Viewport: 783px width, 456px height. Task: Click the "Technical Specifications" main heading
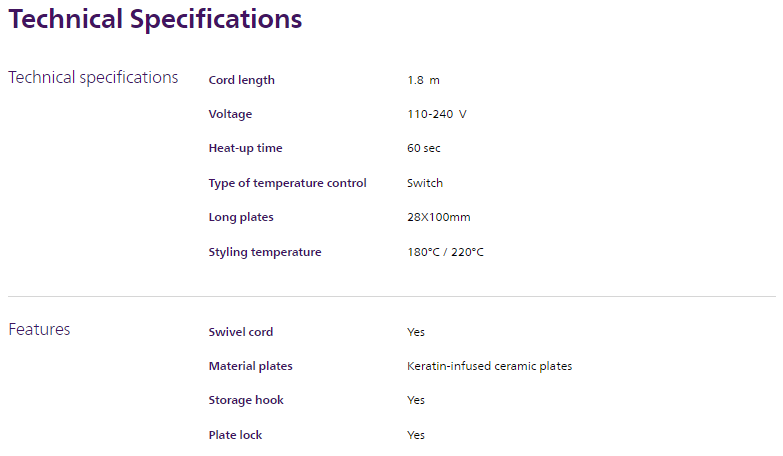tap(155, 19)
